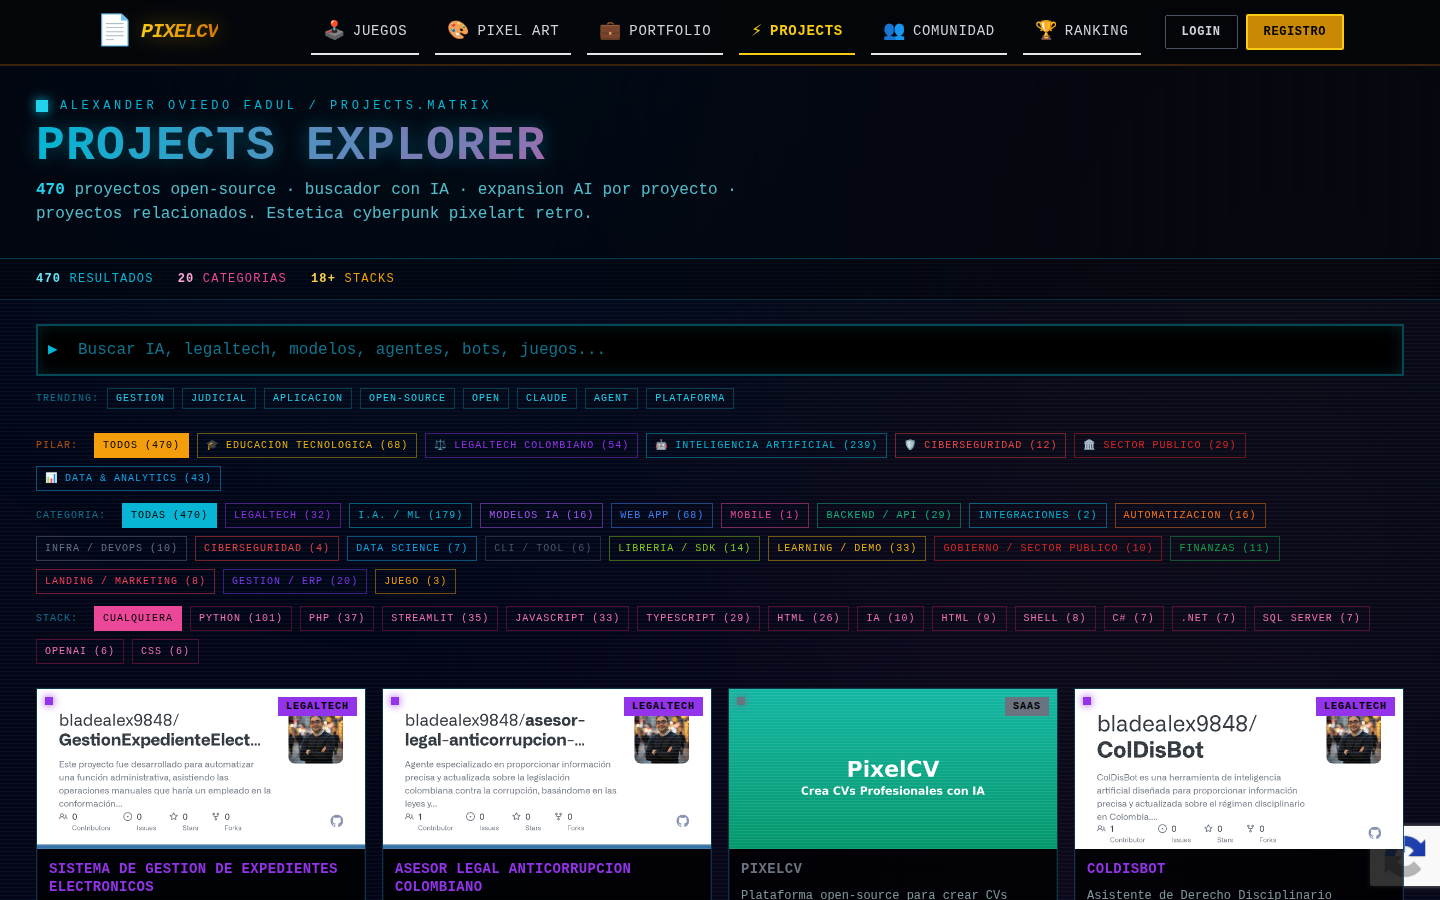
Task: Enable the TODOS (470) pilar filter
Action: click(x=141, y=445)
